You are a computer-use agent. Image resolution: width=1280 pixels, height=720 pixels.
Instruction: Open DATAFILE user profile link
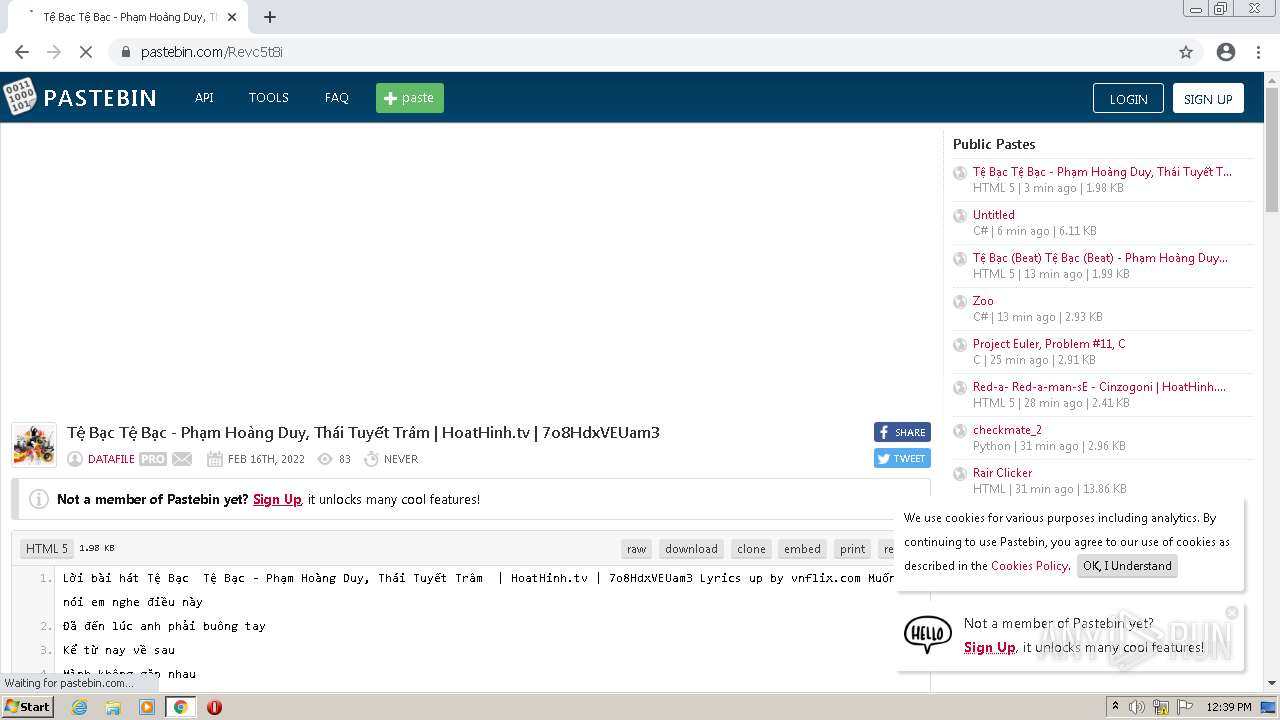[x=111, y=459]
